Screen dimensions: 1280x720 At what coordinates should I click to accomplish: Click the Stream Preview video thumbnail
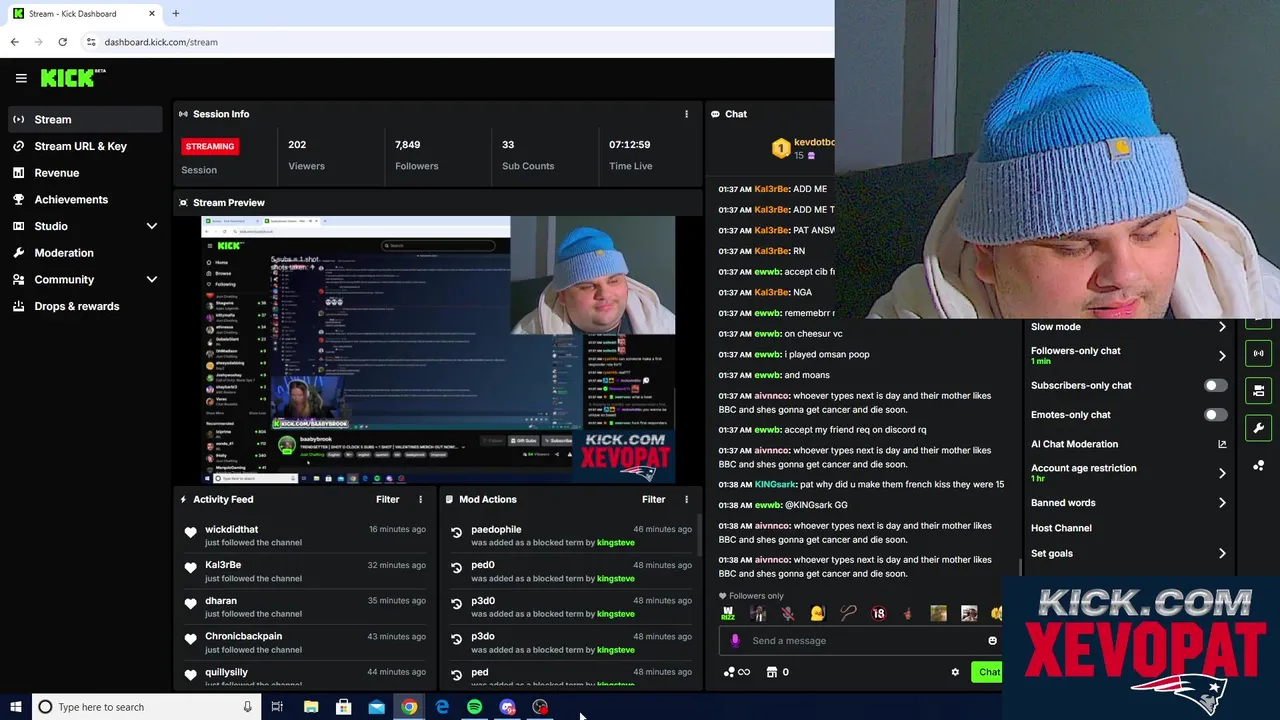(x=438, y=350)
